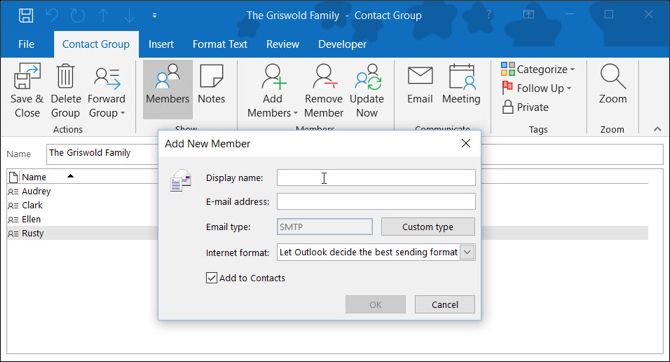Open the Add Members dropdown
This screenshot has width=670, height=362.
coord(272,91)
